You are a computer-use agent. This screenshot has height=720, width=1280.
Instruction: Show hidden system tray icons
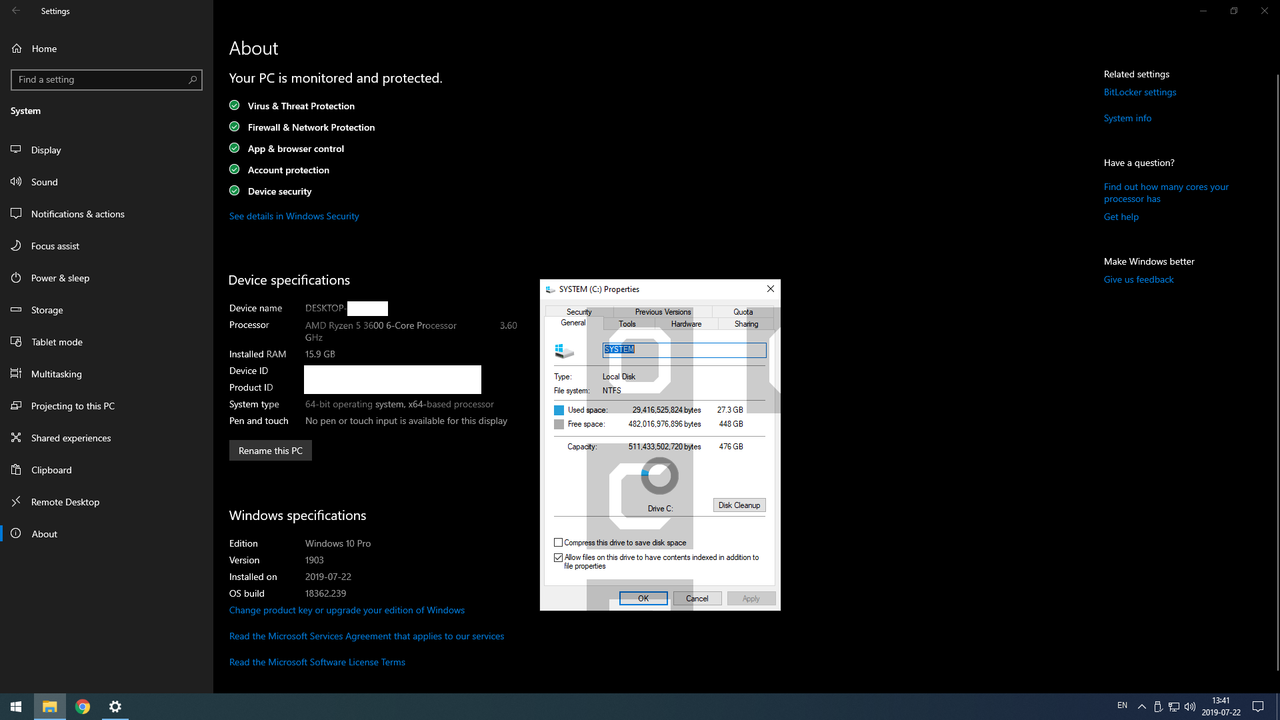pyautogui.click(x=1141, y=707)
